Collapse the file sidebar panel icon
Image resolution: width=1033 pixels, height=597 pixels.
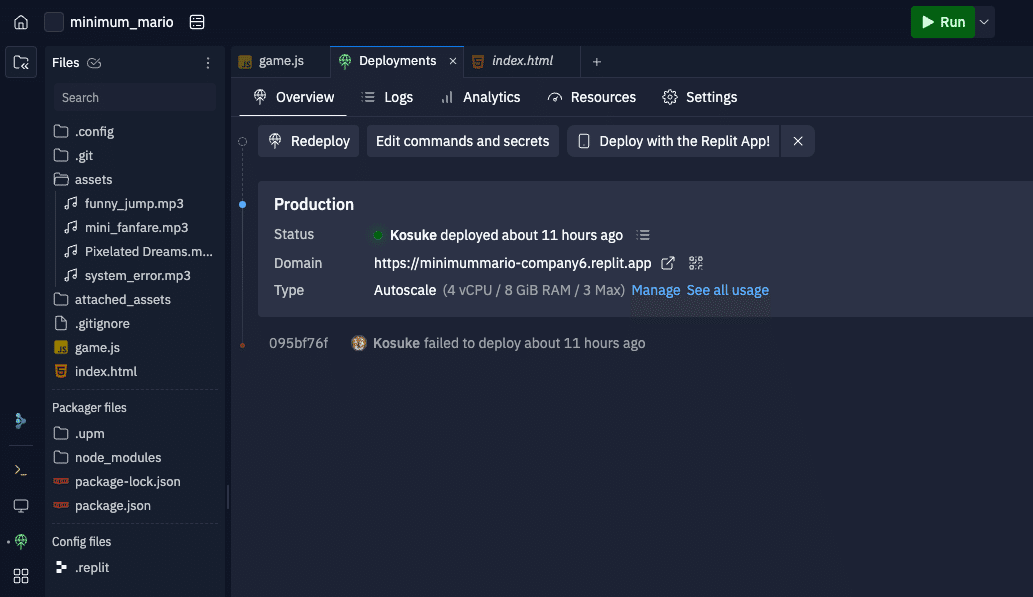click(x=21, y=63)
